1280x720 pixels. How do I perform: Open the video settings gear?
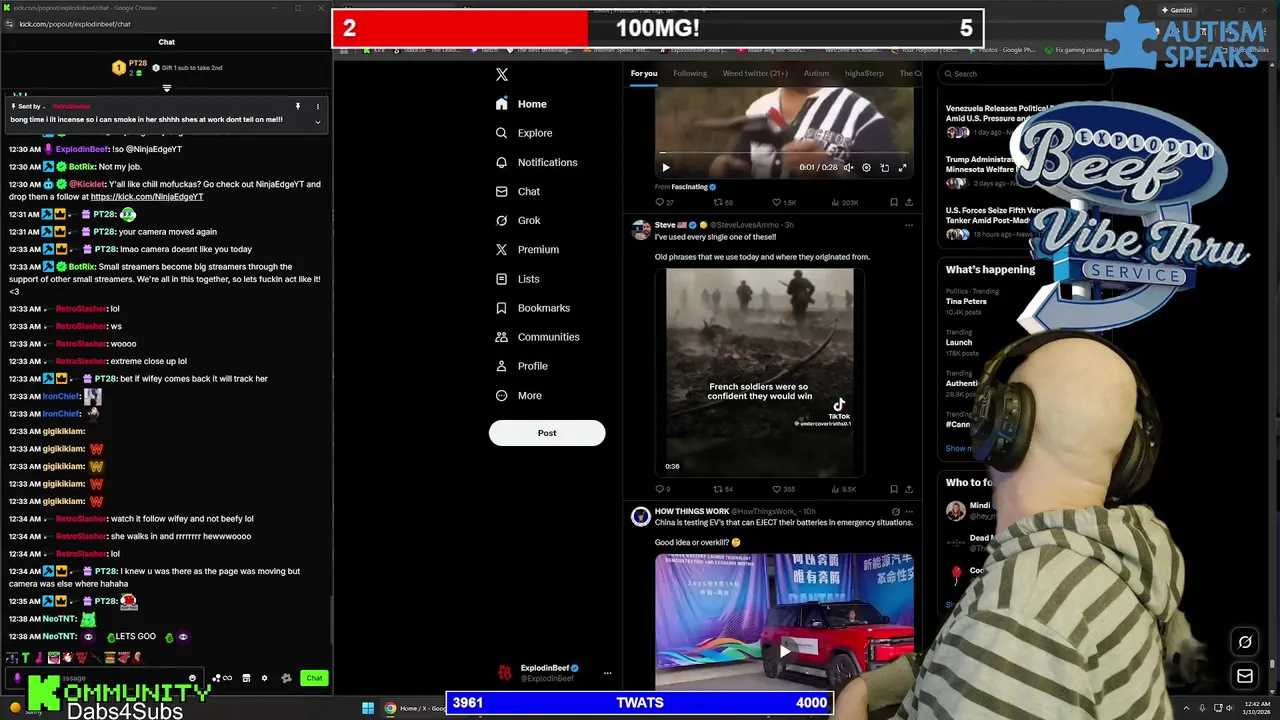tap(866, 168)
